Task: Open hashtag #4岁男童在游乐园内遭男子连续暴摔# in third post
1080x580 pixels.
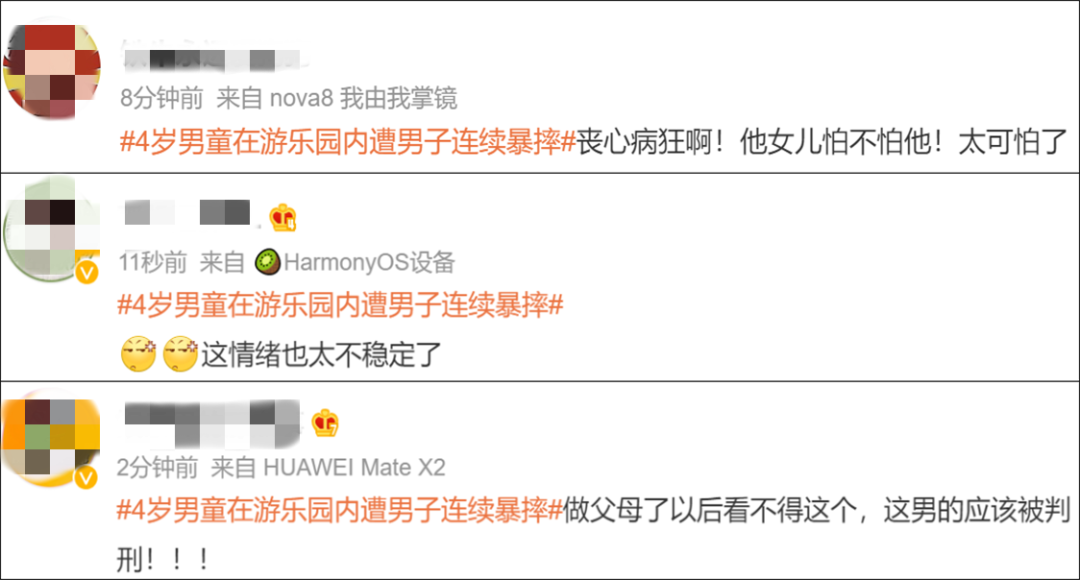Action: [x=340, y=510]
